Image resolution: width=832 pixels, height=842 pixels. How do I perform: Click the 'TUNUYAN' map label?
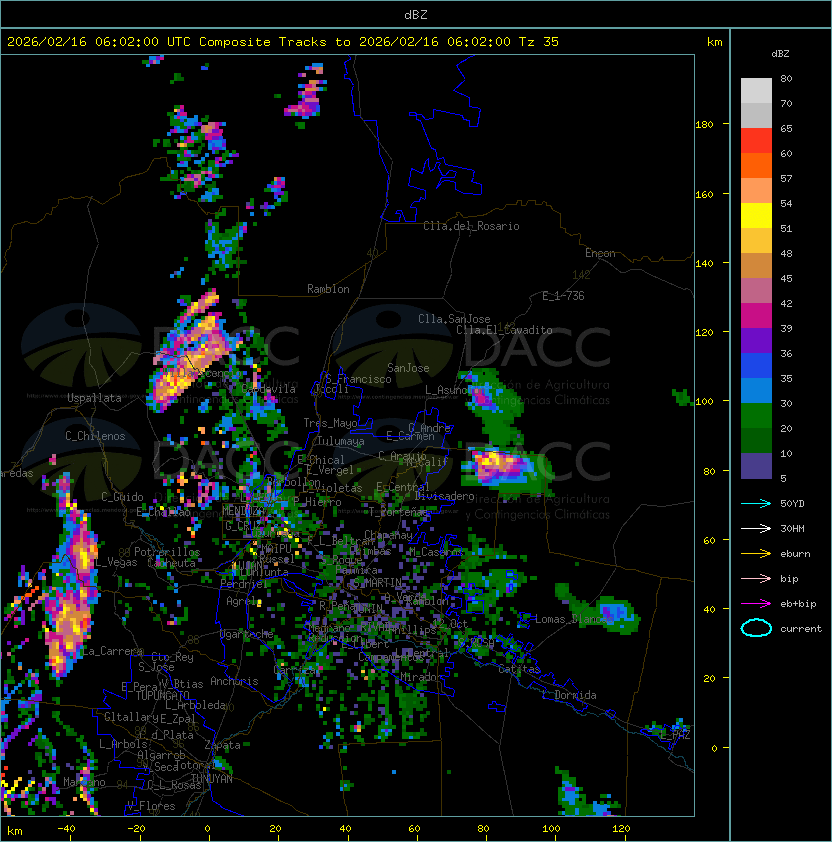212,779
